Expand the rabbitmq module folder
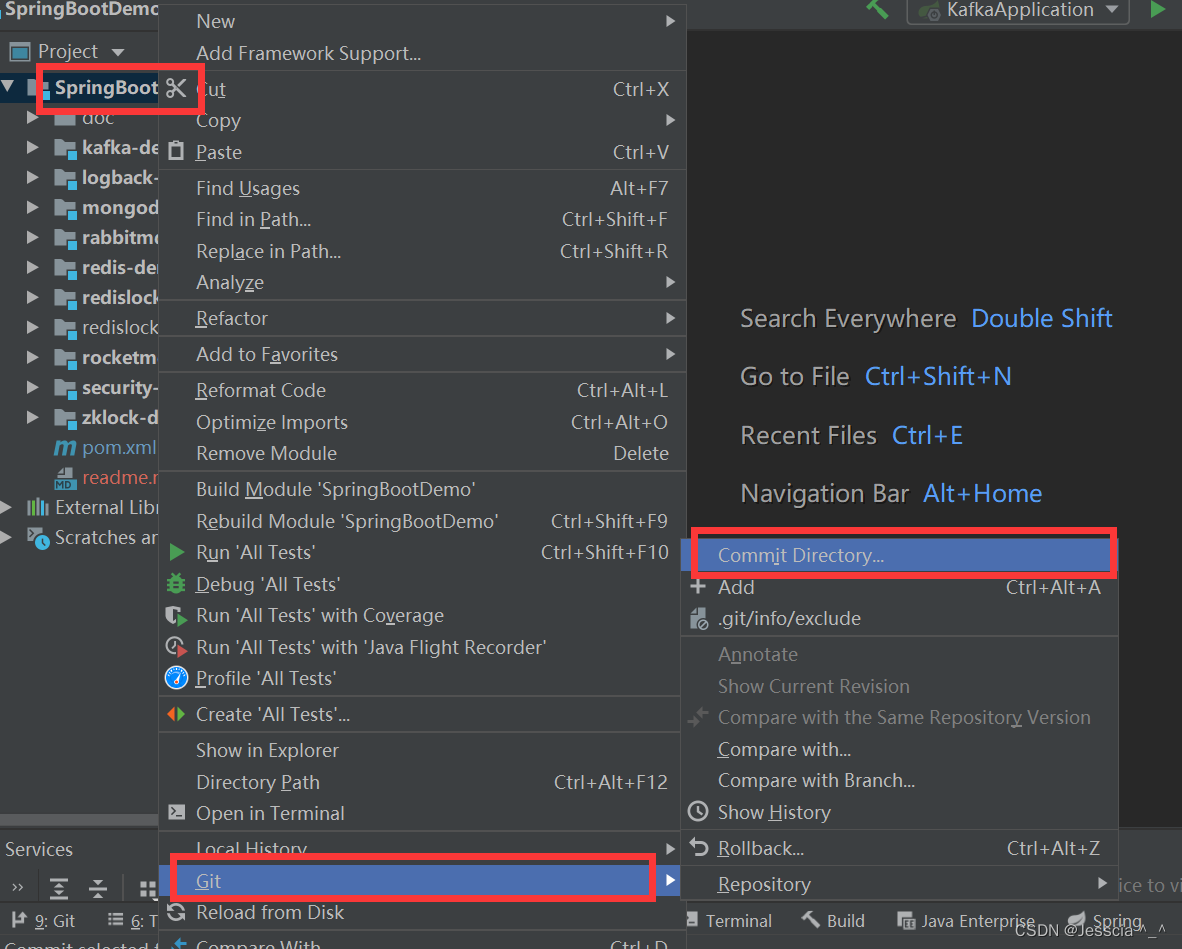 click(x=32, y=237)
